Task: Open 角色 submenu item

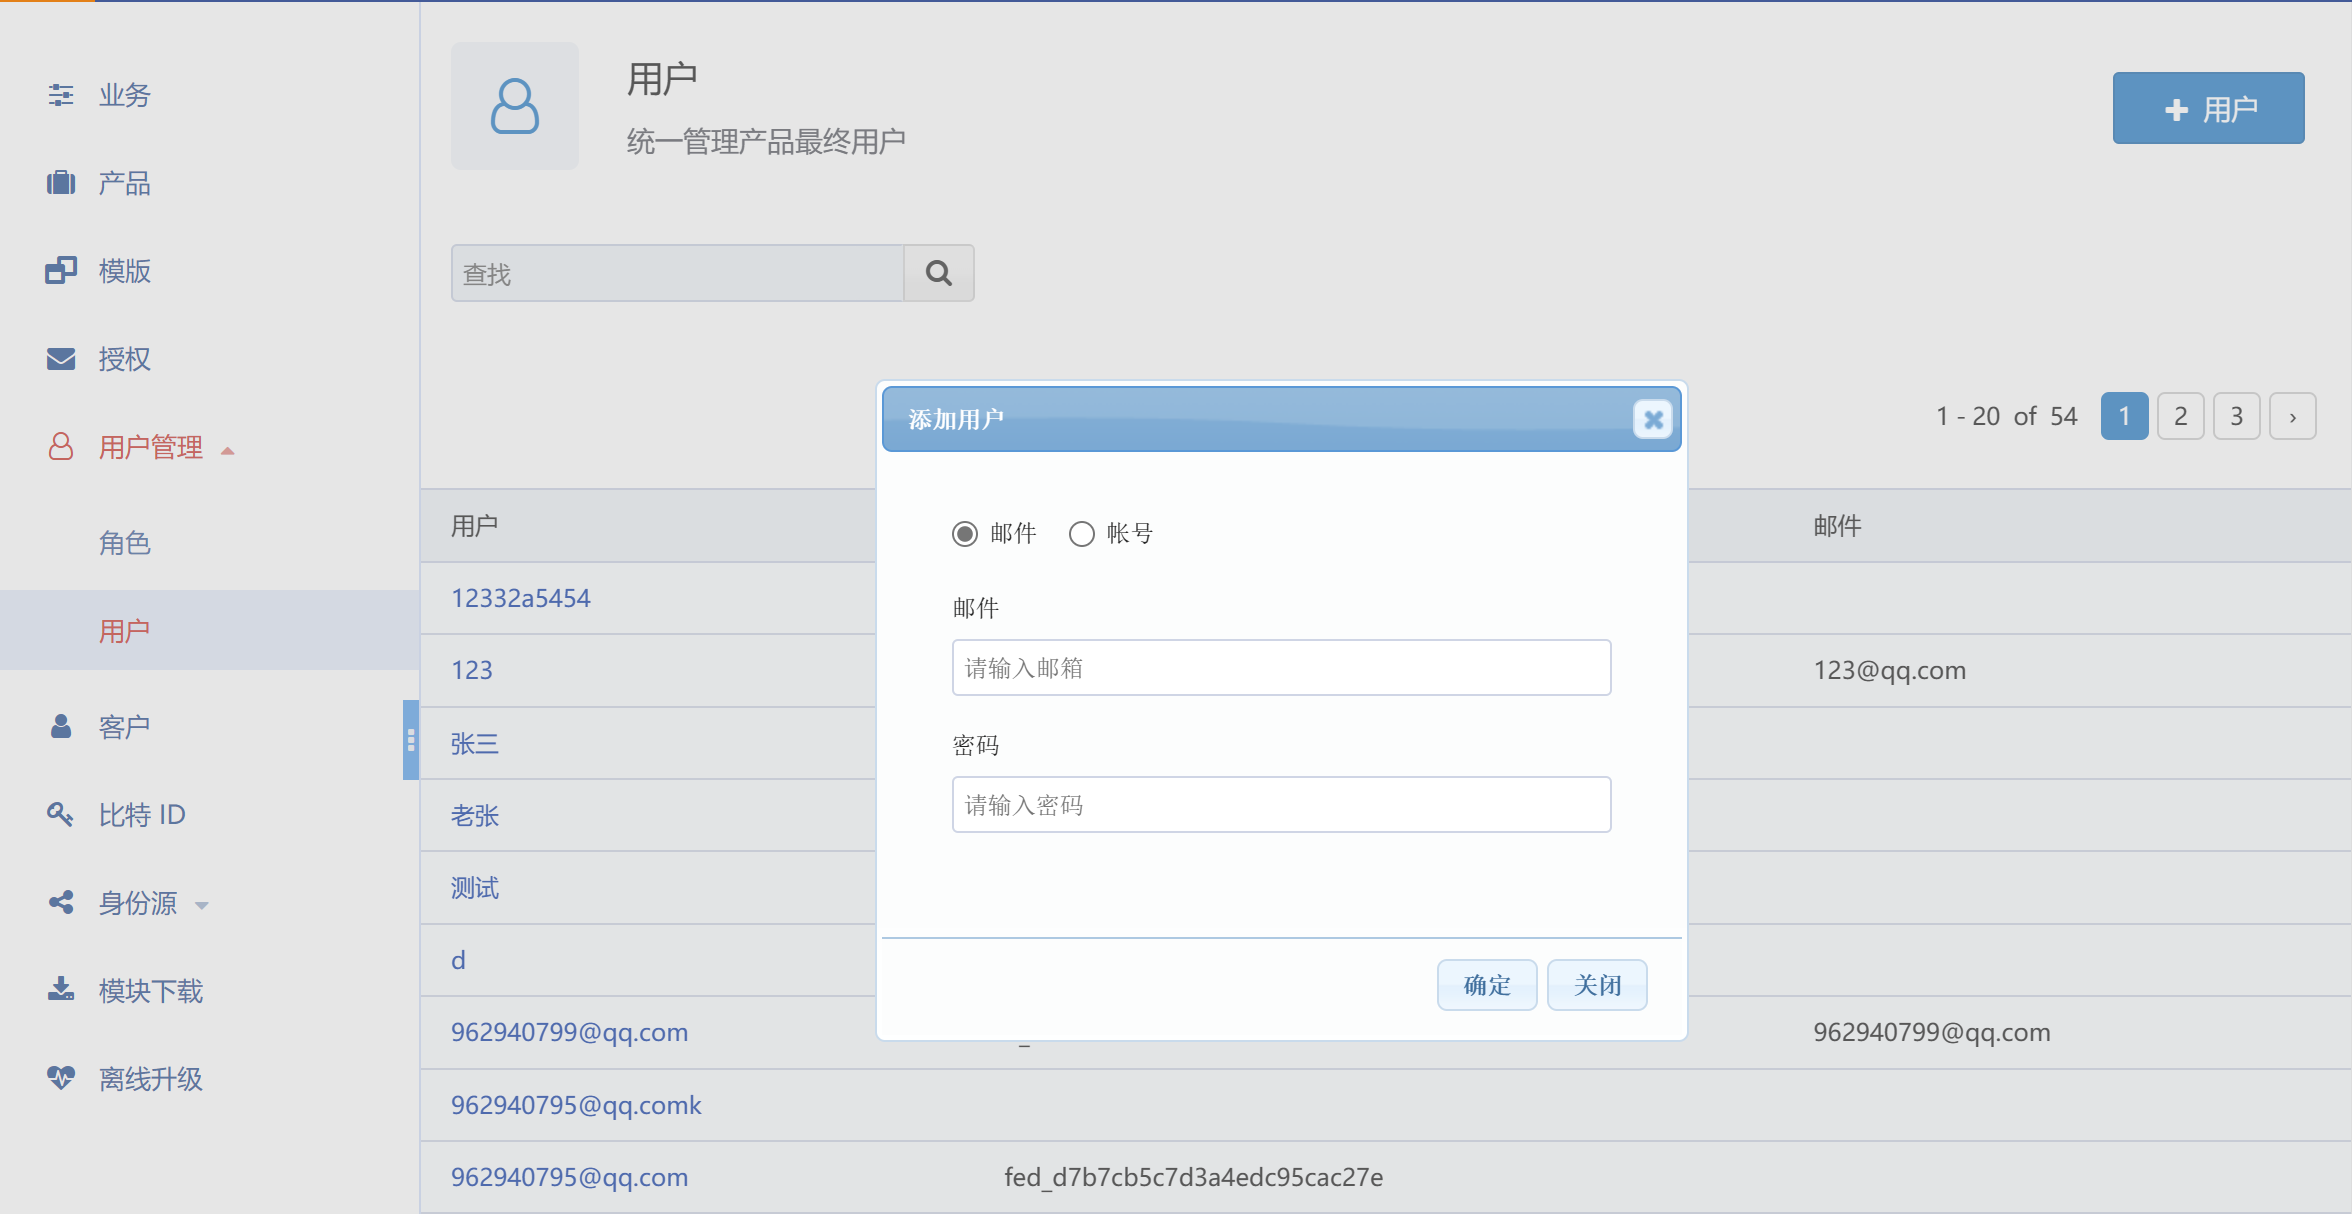Action: point(124,543)
